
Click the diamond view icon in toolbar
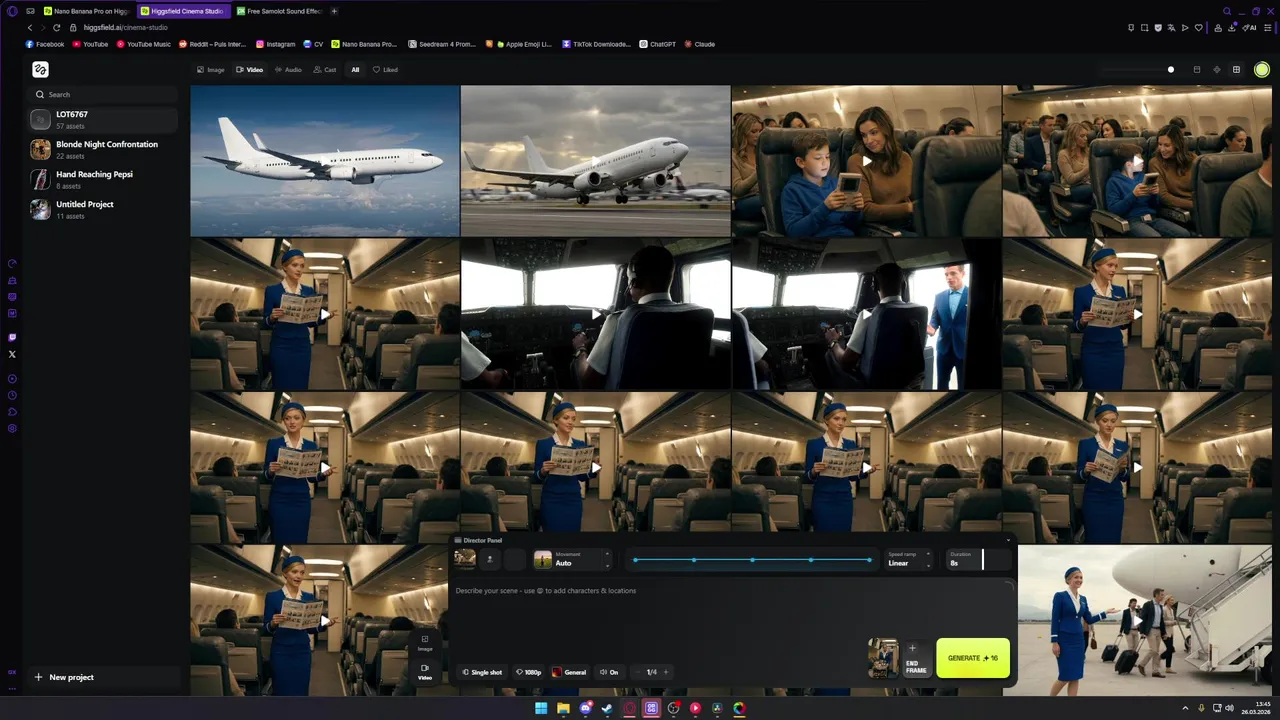click(1217, 70)
